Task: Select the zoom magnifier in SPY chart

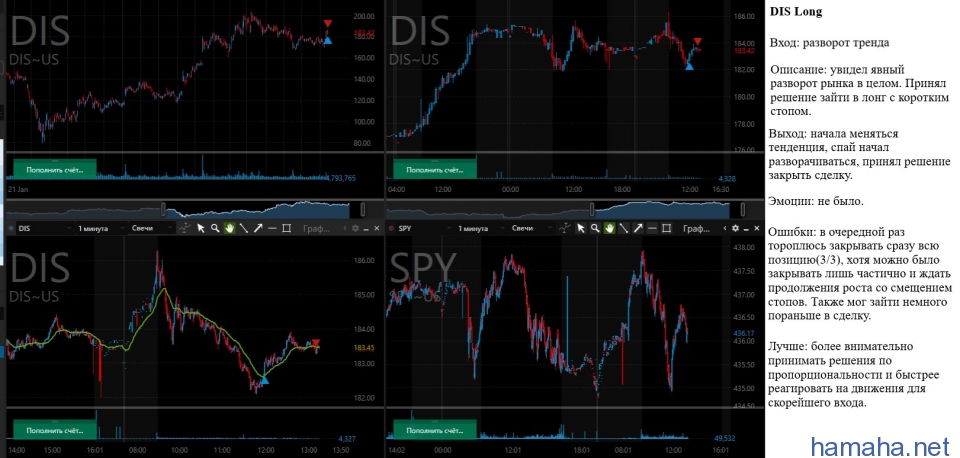Action: [595, 228]
